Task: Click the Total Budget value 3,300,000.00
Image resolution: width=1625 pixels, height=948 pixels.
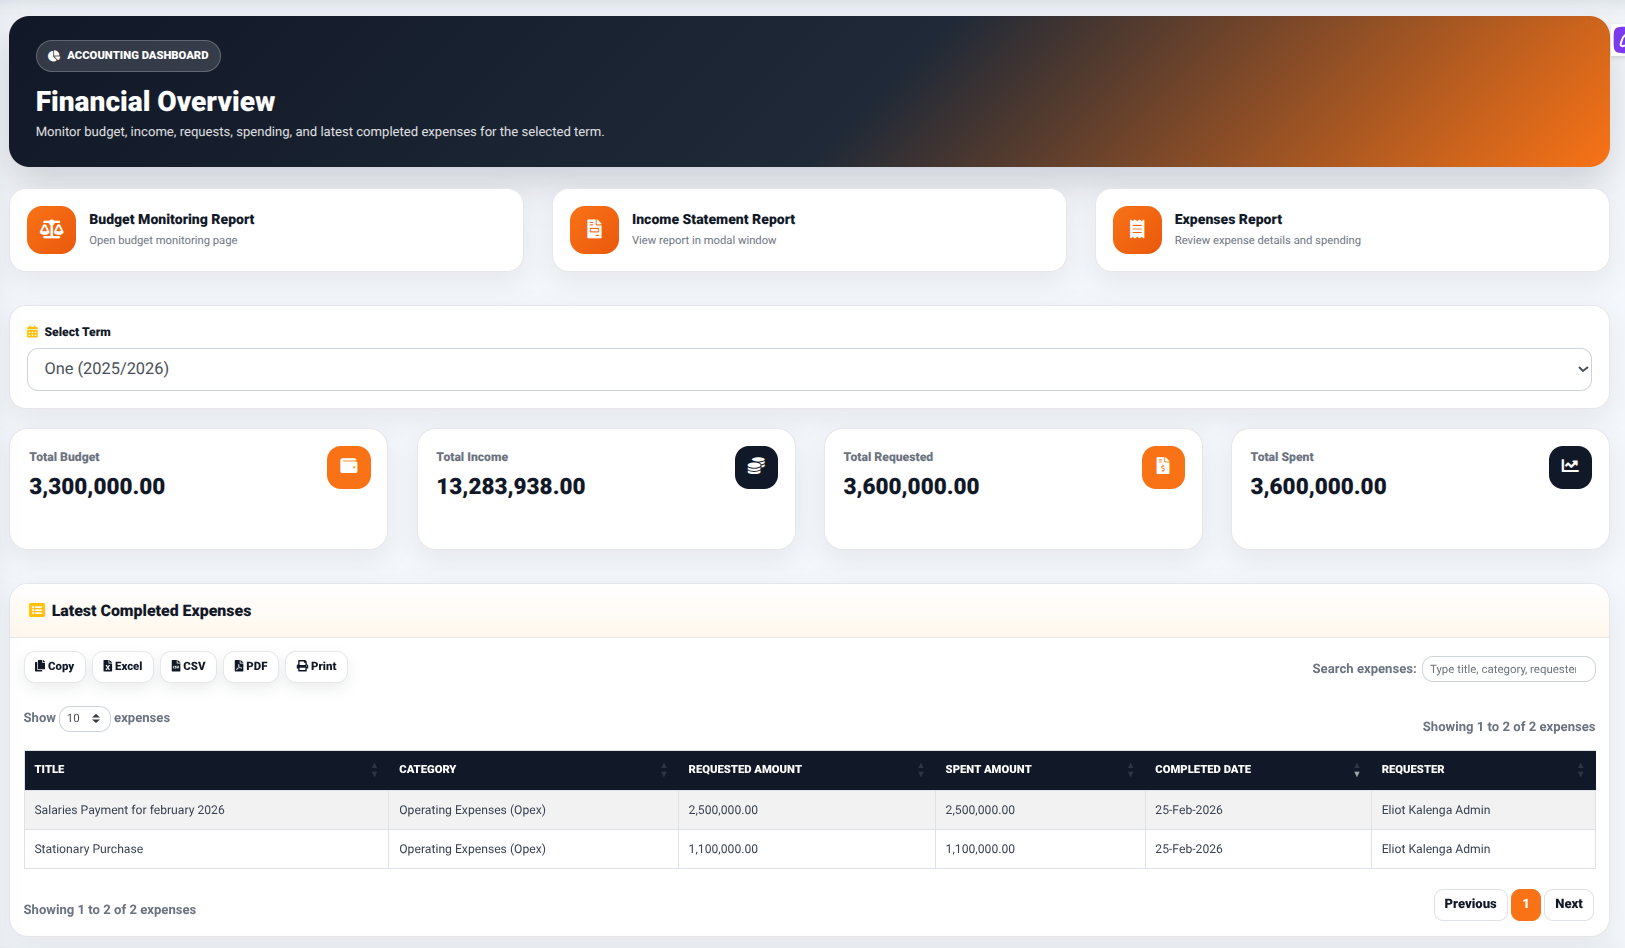Action: click(x=97, y=487)
